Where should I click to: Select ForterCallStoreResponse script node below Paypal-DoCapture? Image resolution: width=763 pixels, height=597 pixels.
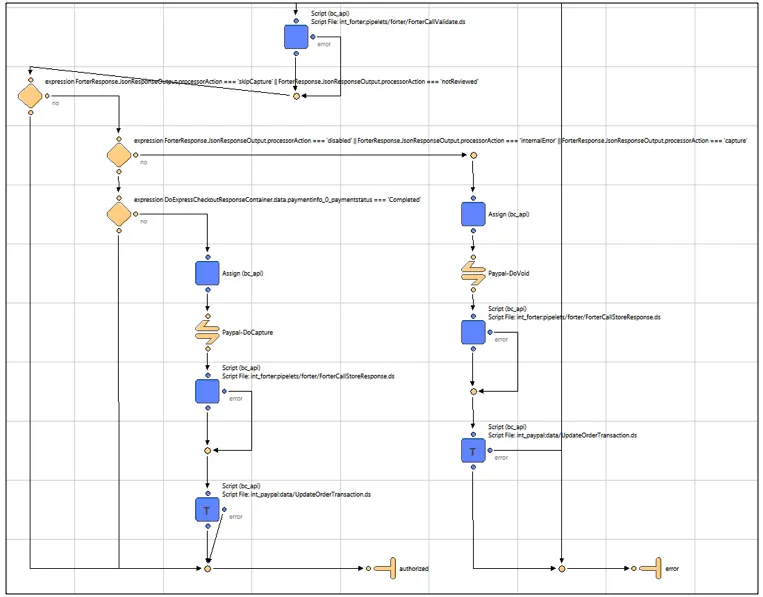[x=207, y=391]
